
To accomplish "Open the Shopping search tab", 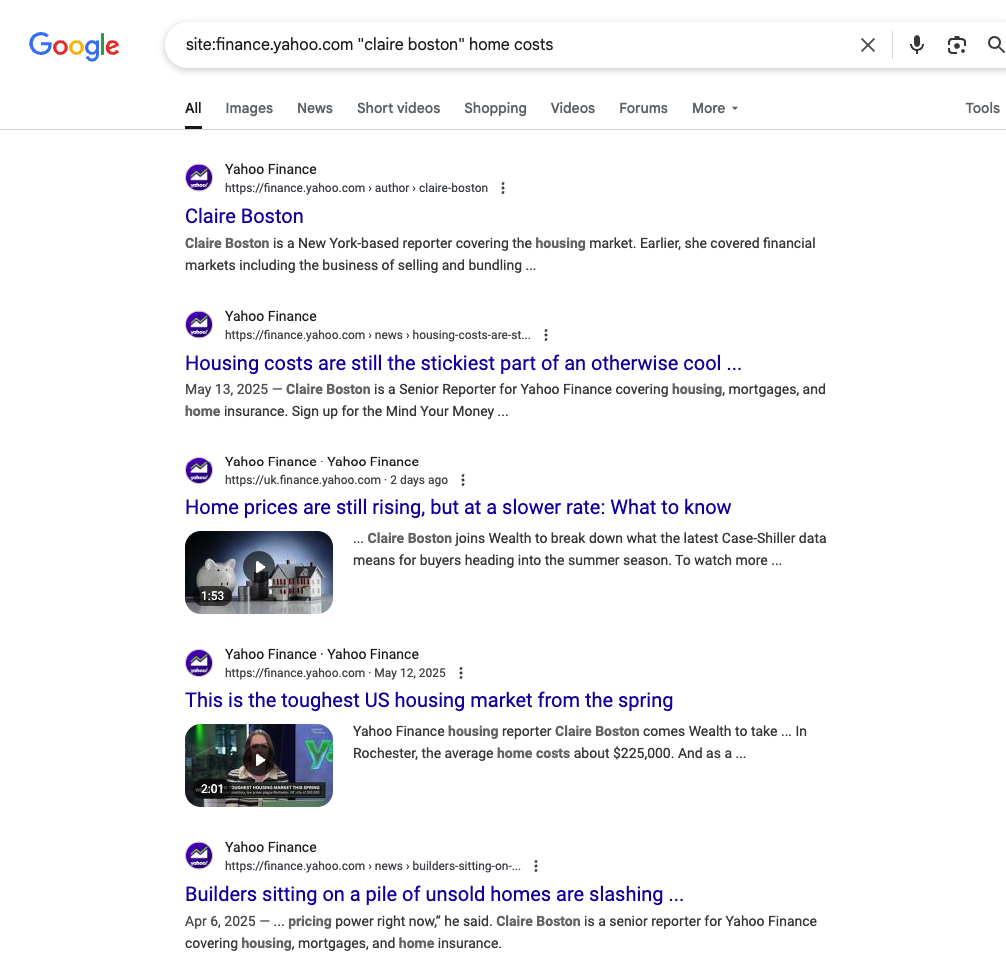I will coord(495,108).
